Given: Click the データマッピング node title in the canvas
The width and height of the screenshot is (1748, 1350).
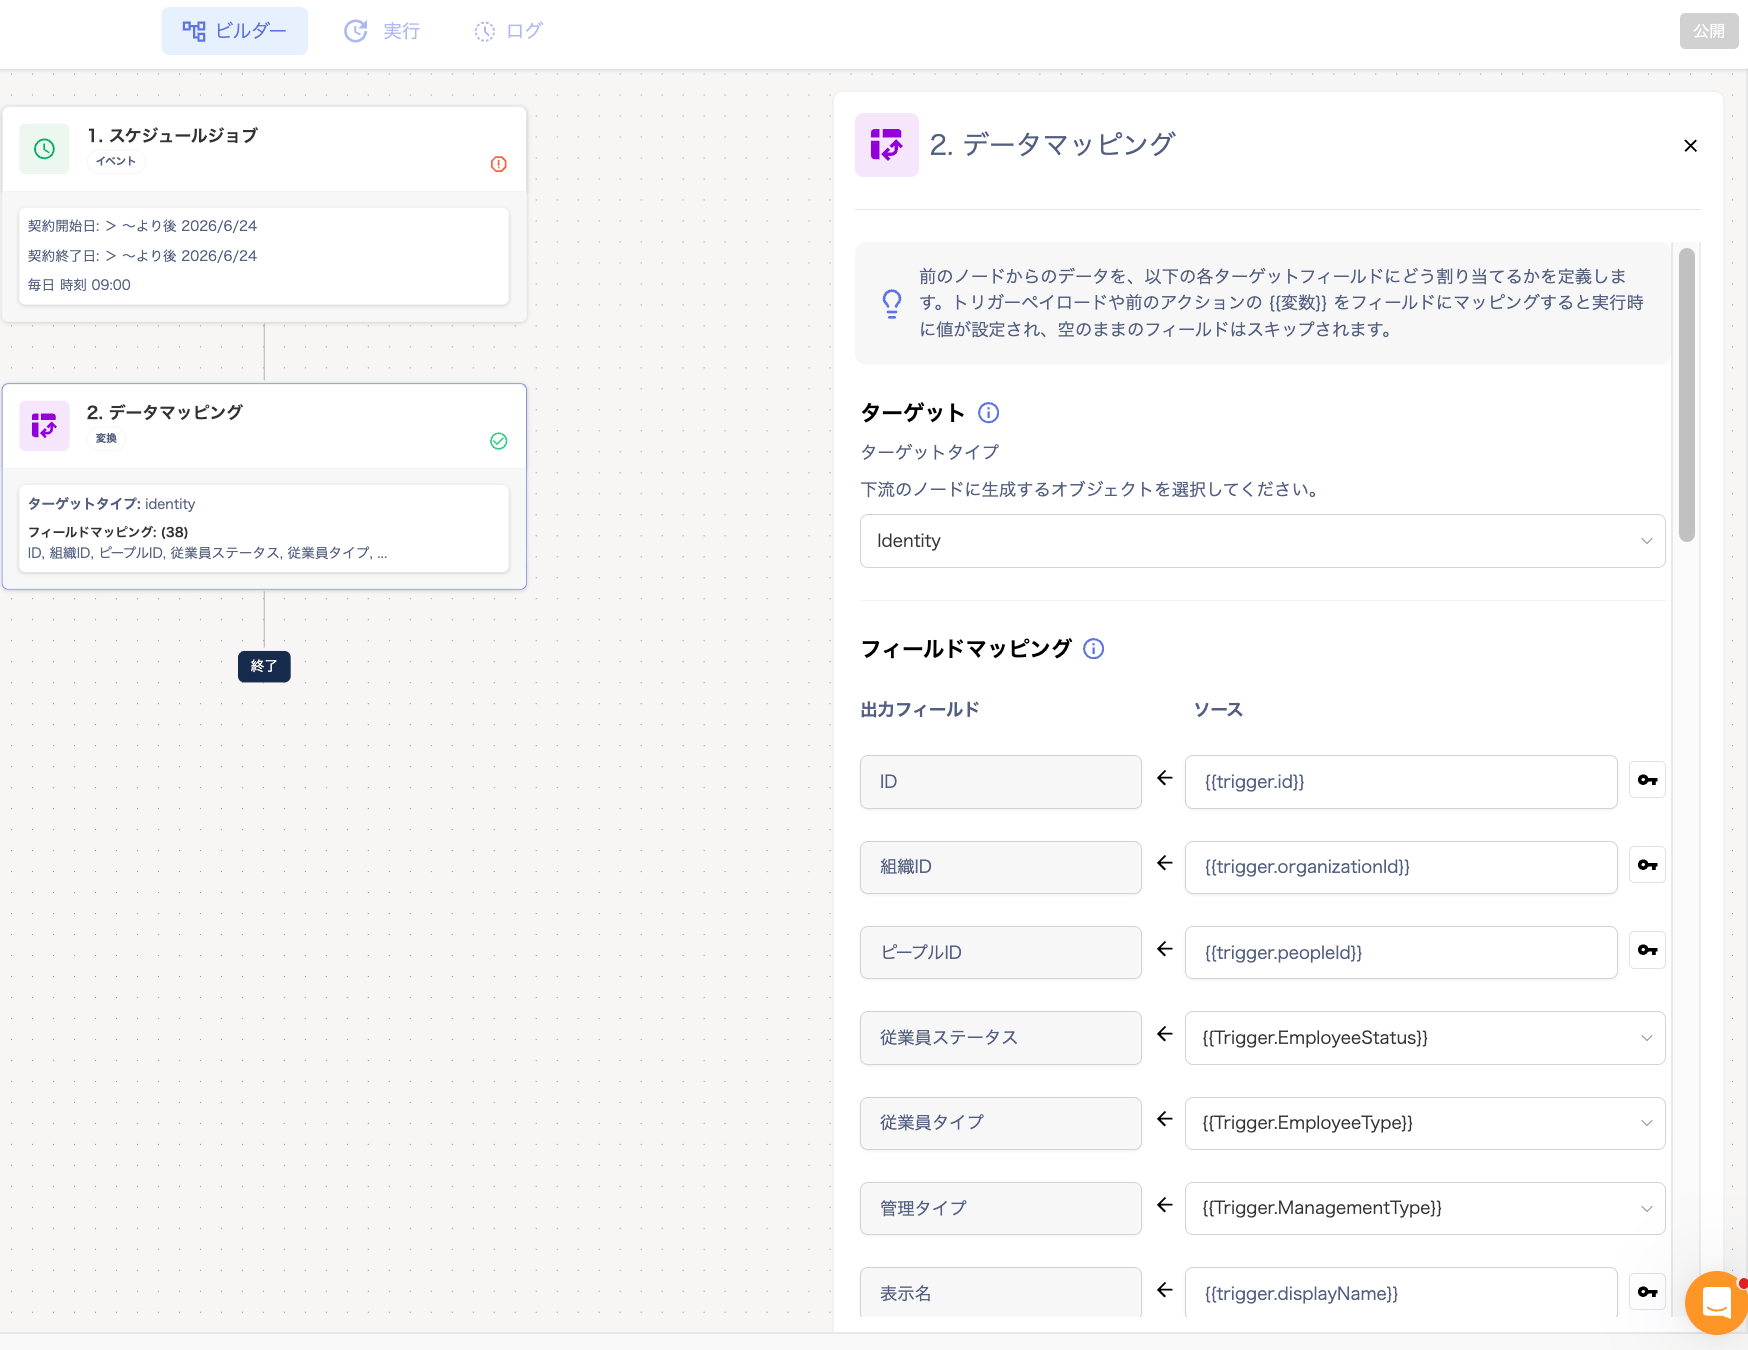Looking at the screenshot, I should point(165,412).
